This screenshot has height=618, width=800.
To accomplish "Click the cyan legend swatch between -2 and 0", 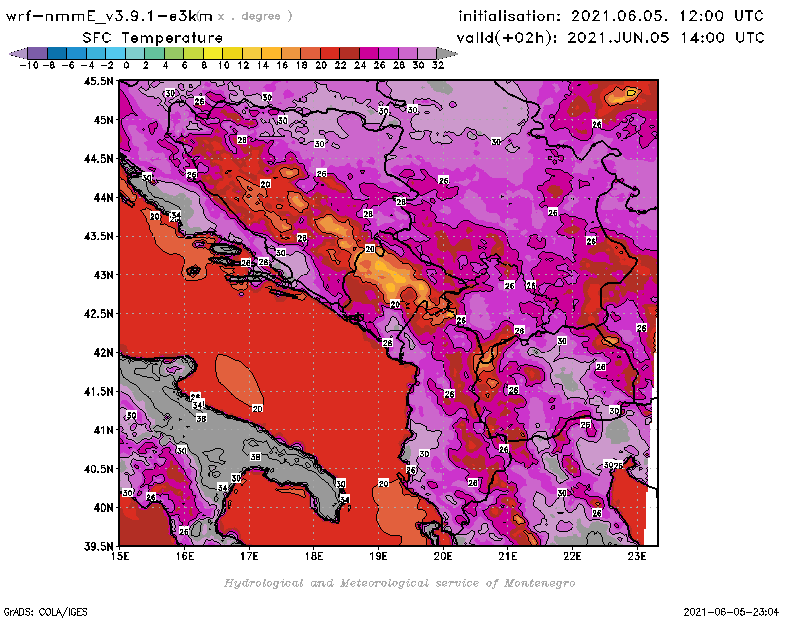I will [x=115, y=53].
